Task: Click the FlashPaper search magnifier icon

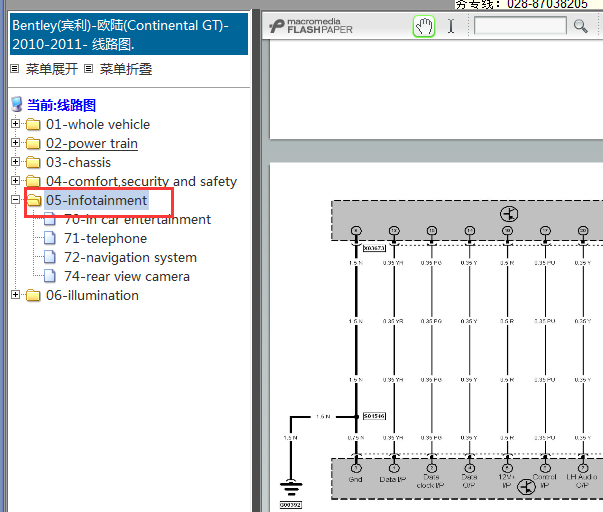Action: click(x=580, y=26)
